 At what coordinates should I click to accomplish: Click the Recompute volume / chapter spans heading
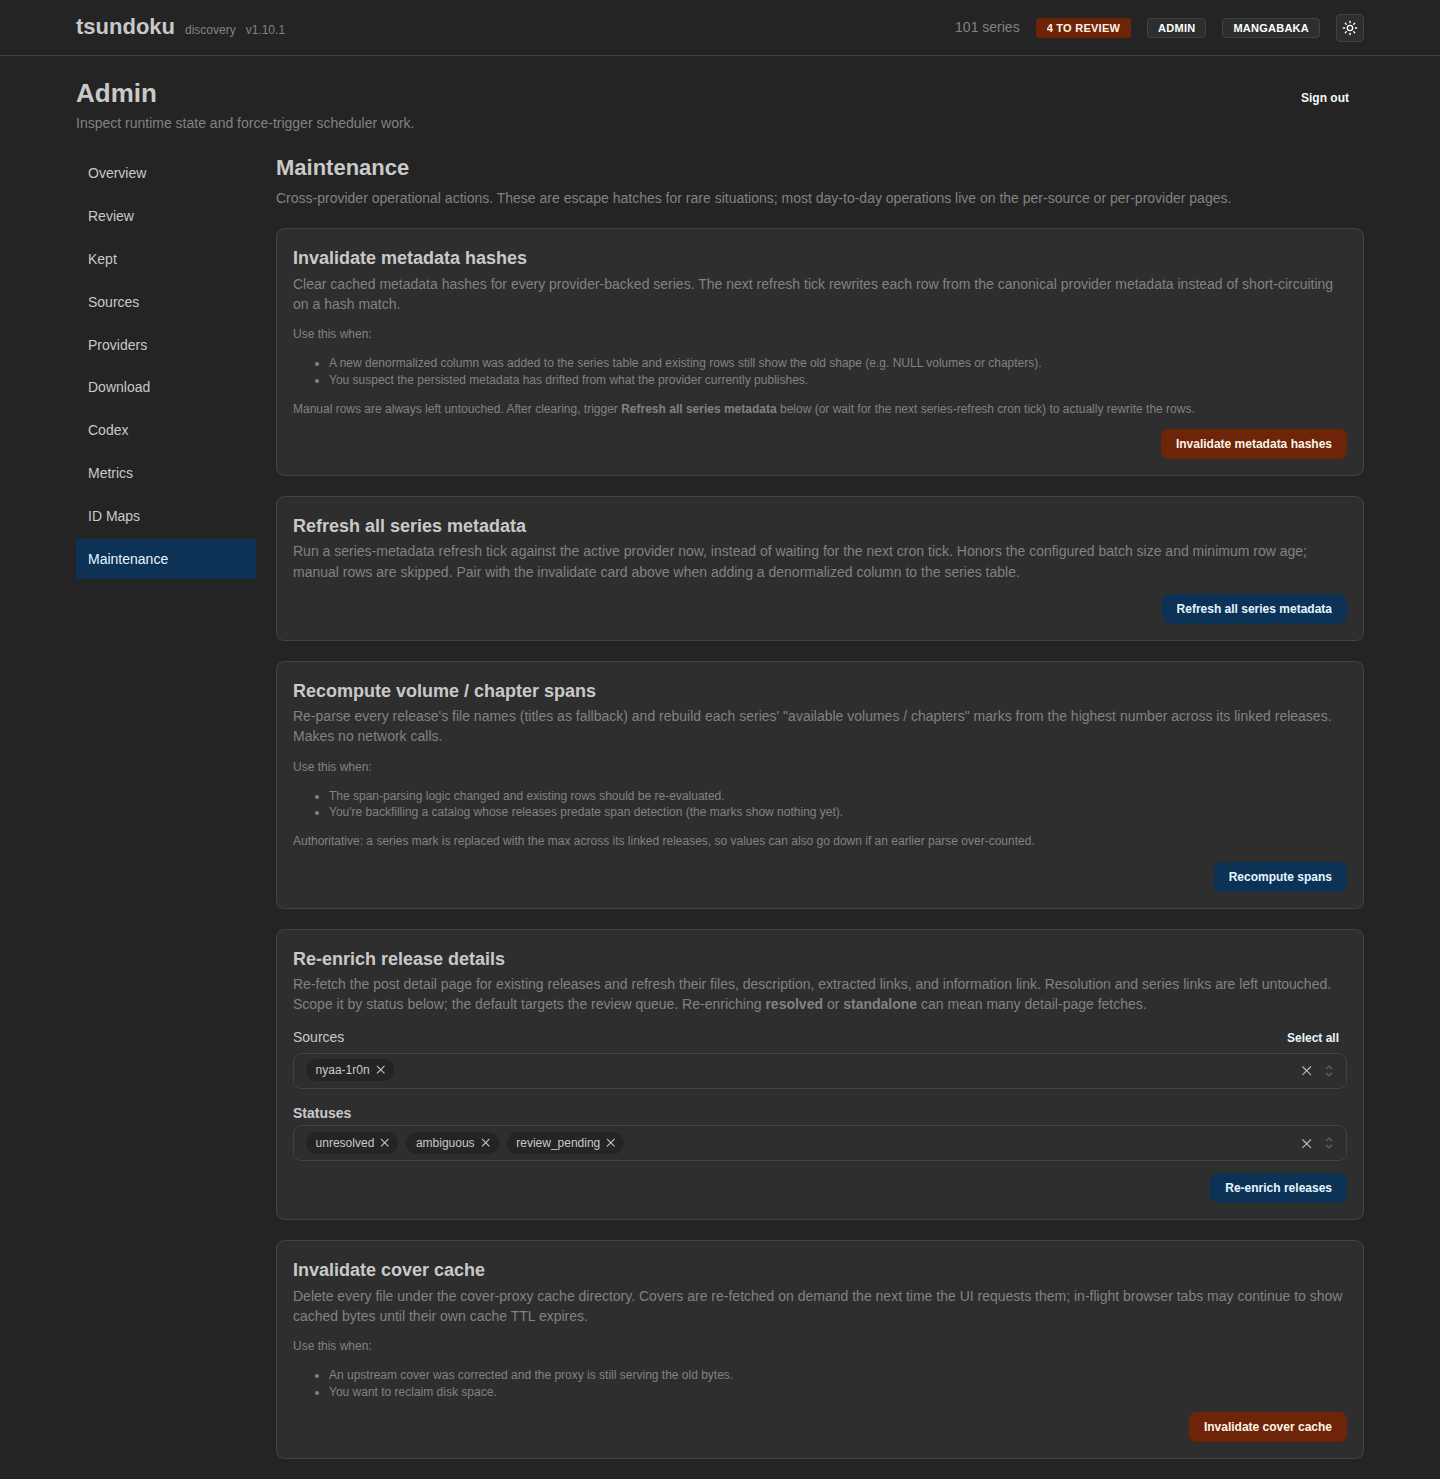pyautogui.click(x=444, y=691)
